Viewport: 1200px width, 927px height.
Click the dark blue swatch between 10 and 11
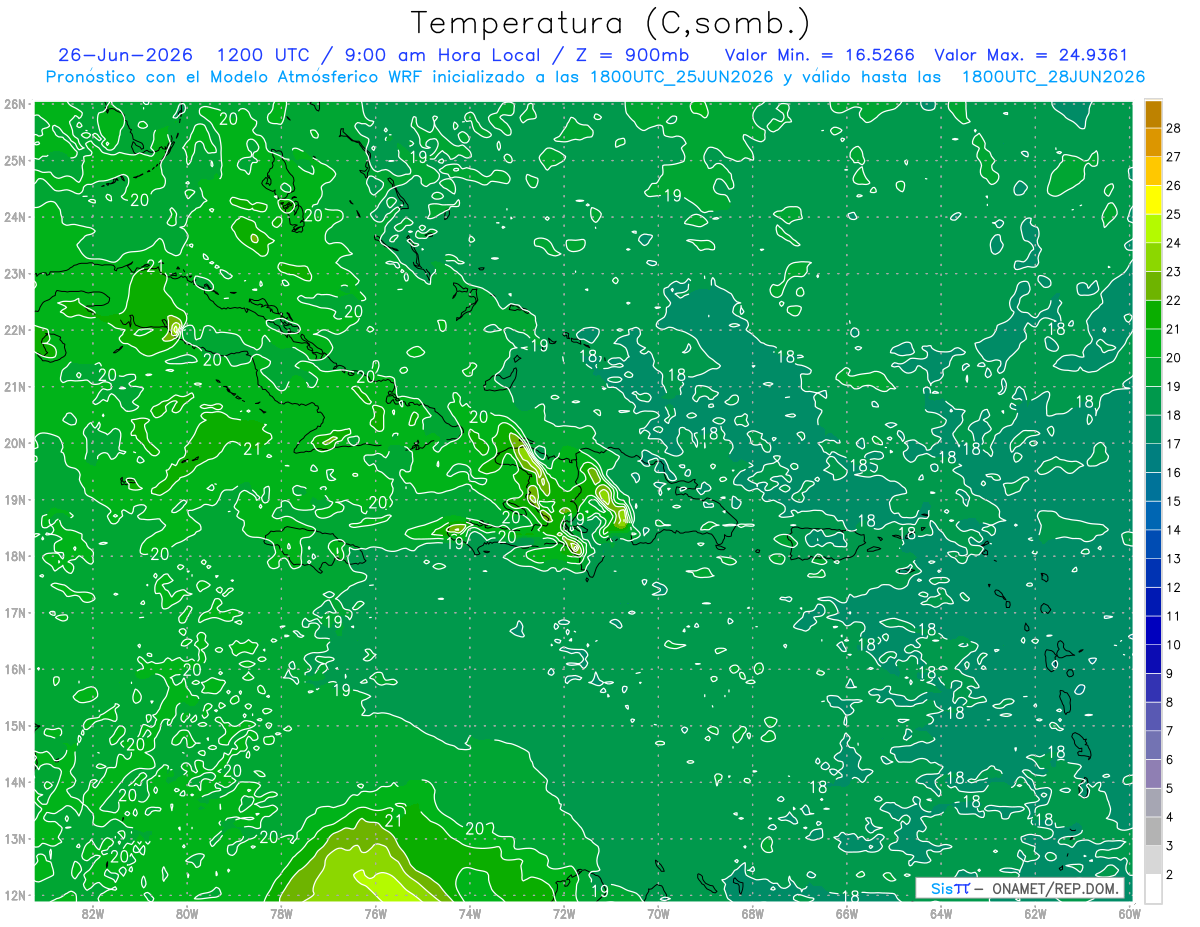click(x=1153, y=631)
